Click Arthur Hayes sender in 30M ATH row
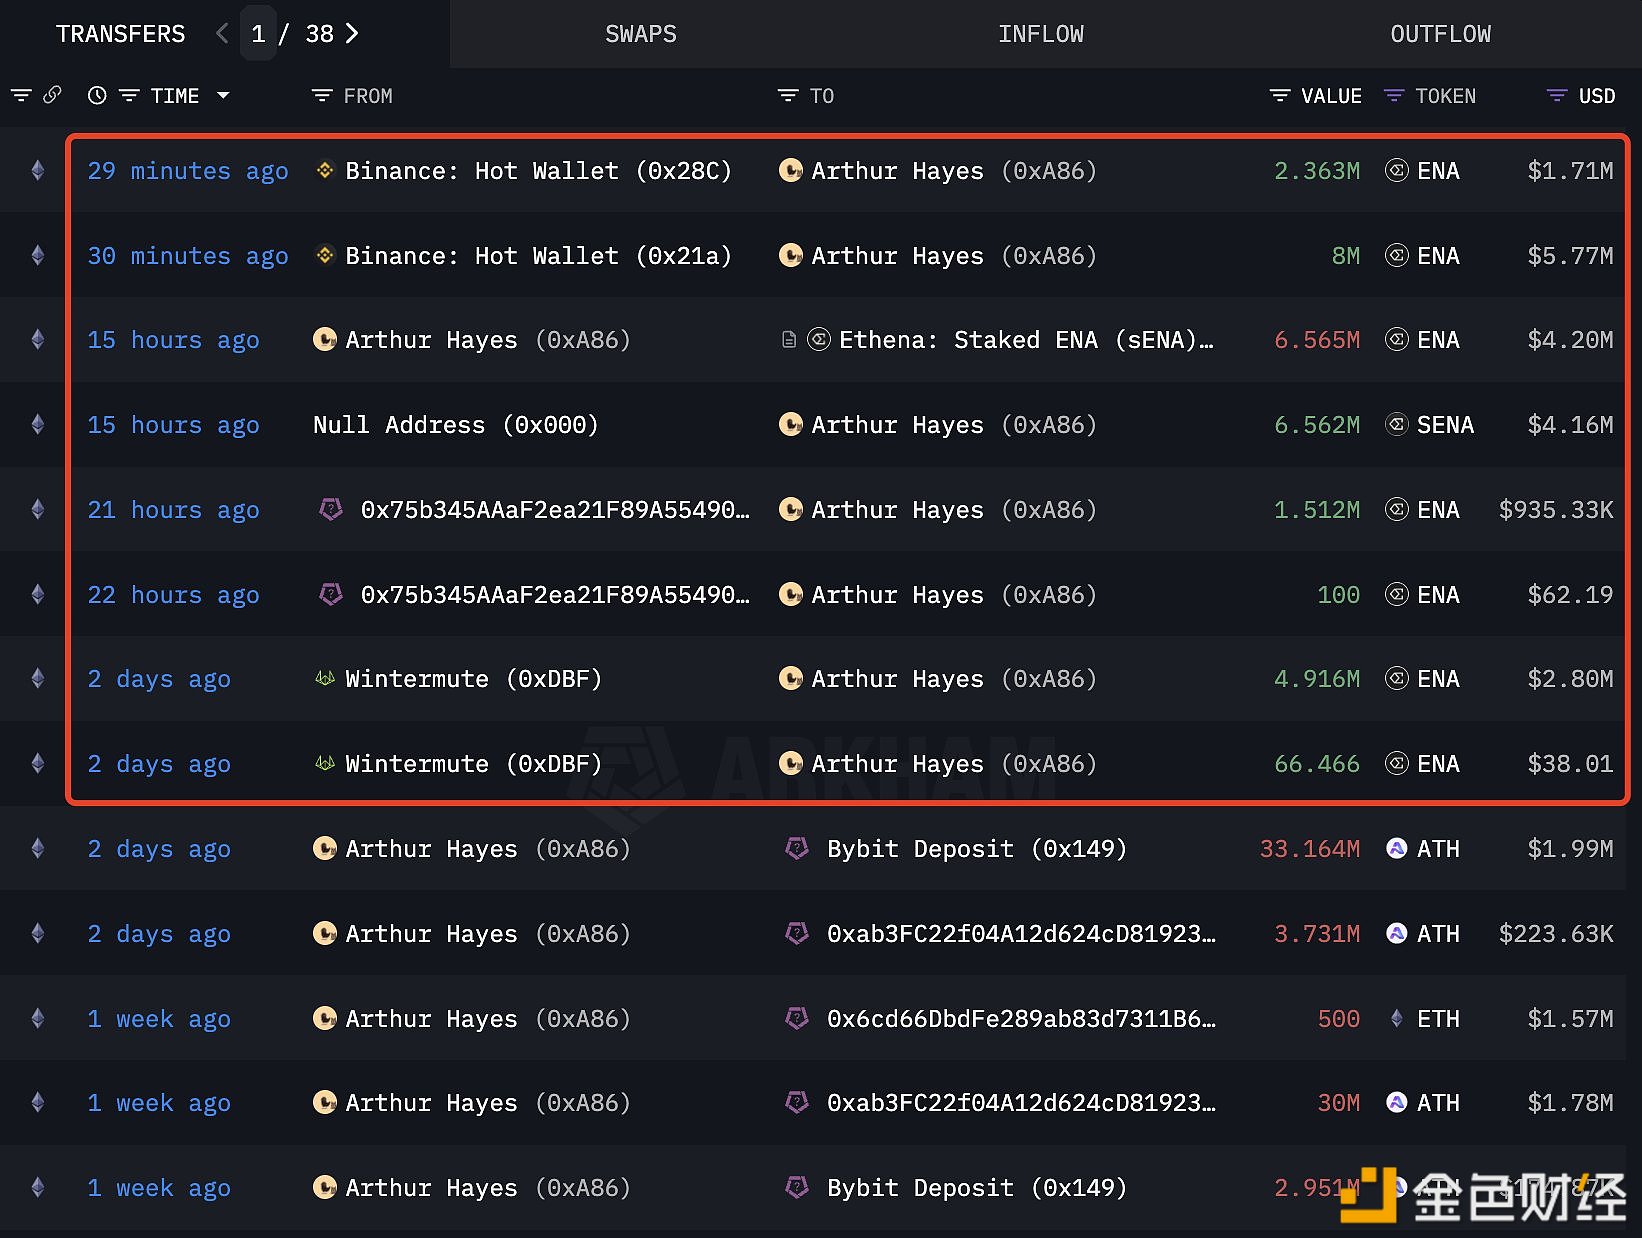 tap(488, 1103)
